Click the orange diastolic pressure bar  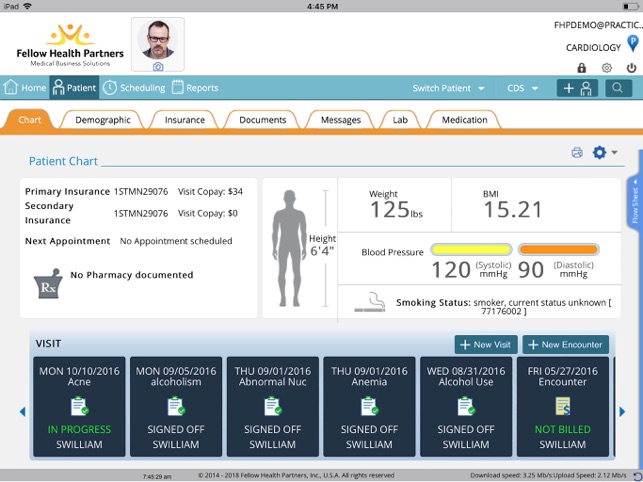pos(559,249)
